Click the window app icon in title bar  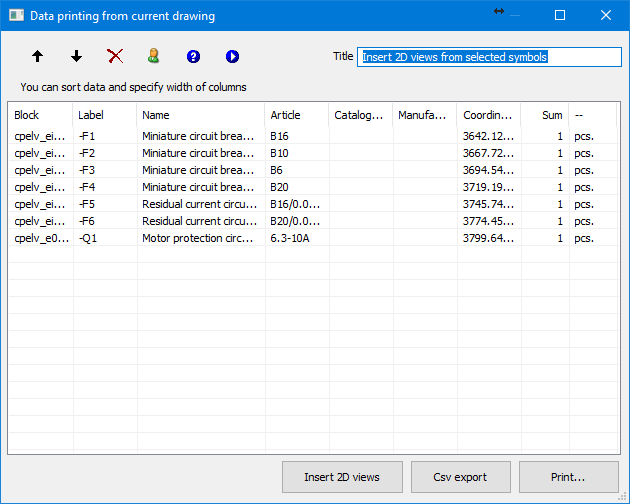(x=16, y=16)
